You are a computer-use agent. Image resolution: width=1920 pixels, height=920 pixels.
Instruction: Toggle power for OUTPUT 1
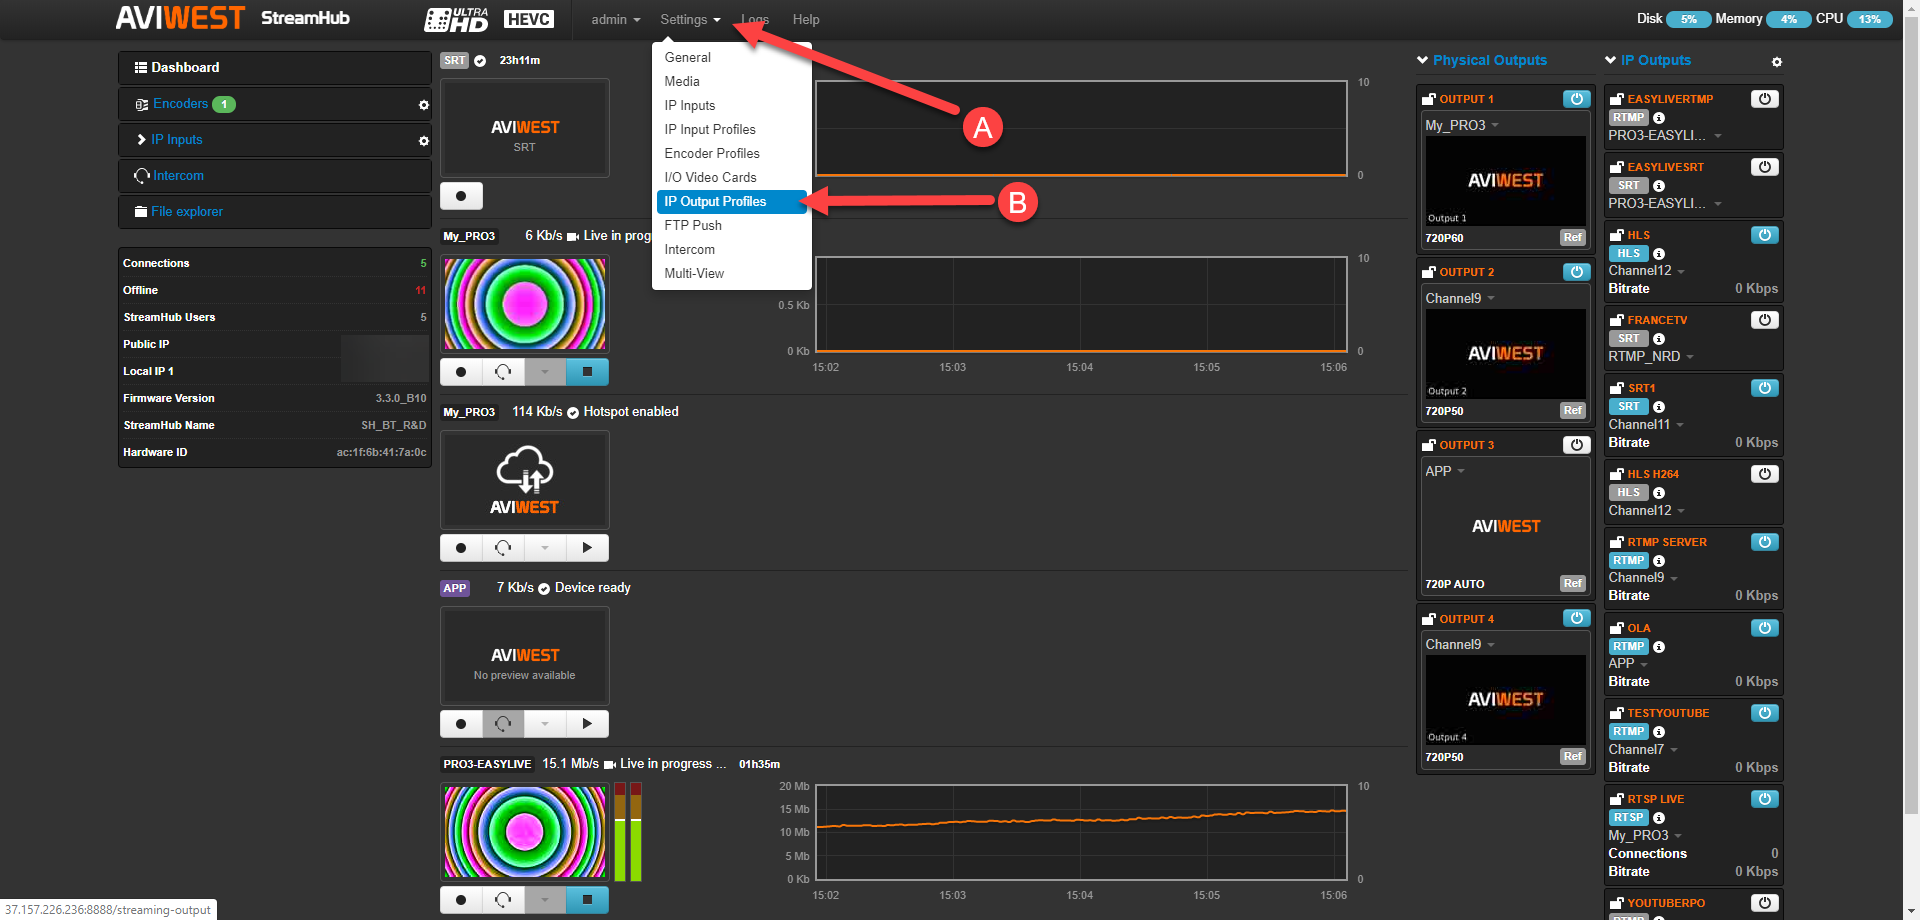pyautogui.click(x=1577, y=99)
